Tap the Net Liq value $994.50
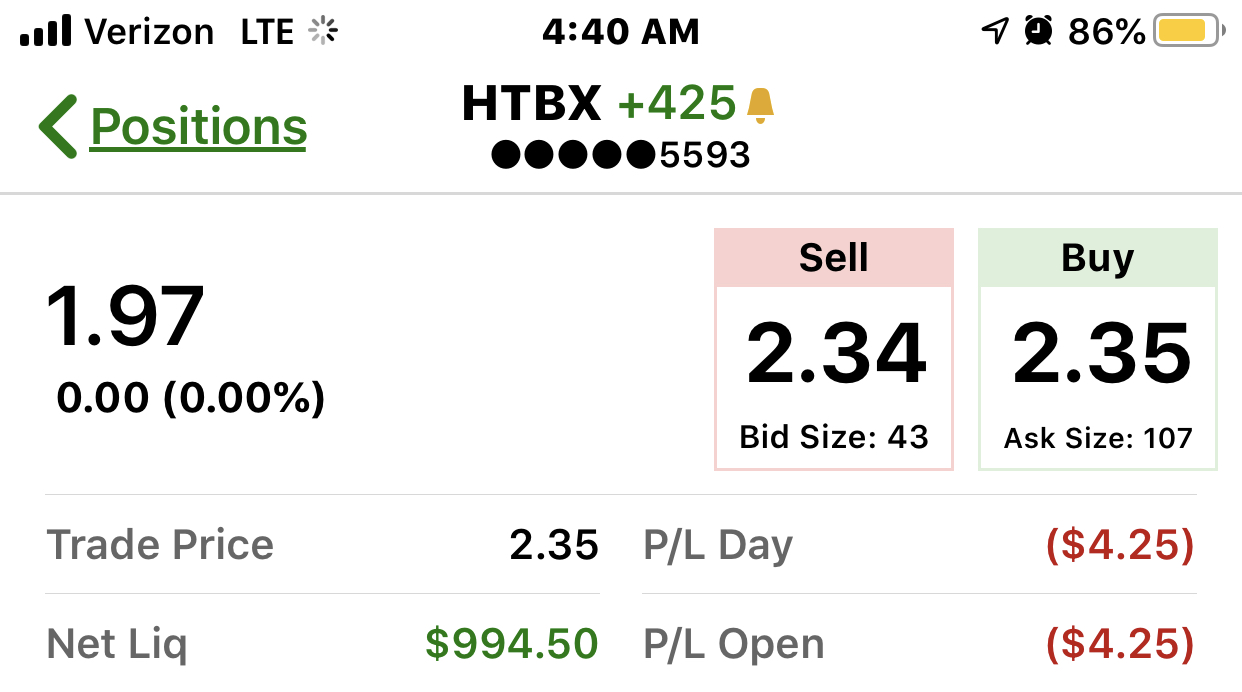The height and width of the screenshot is (692, 1242). (511, 644)
